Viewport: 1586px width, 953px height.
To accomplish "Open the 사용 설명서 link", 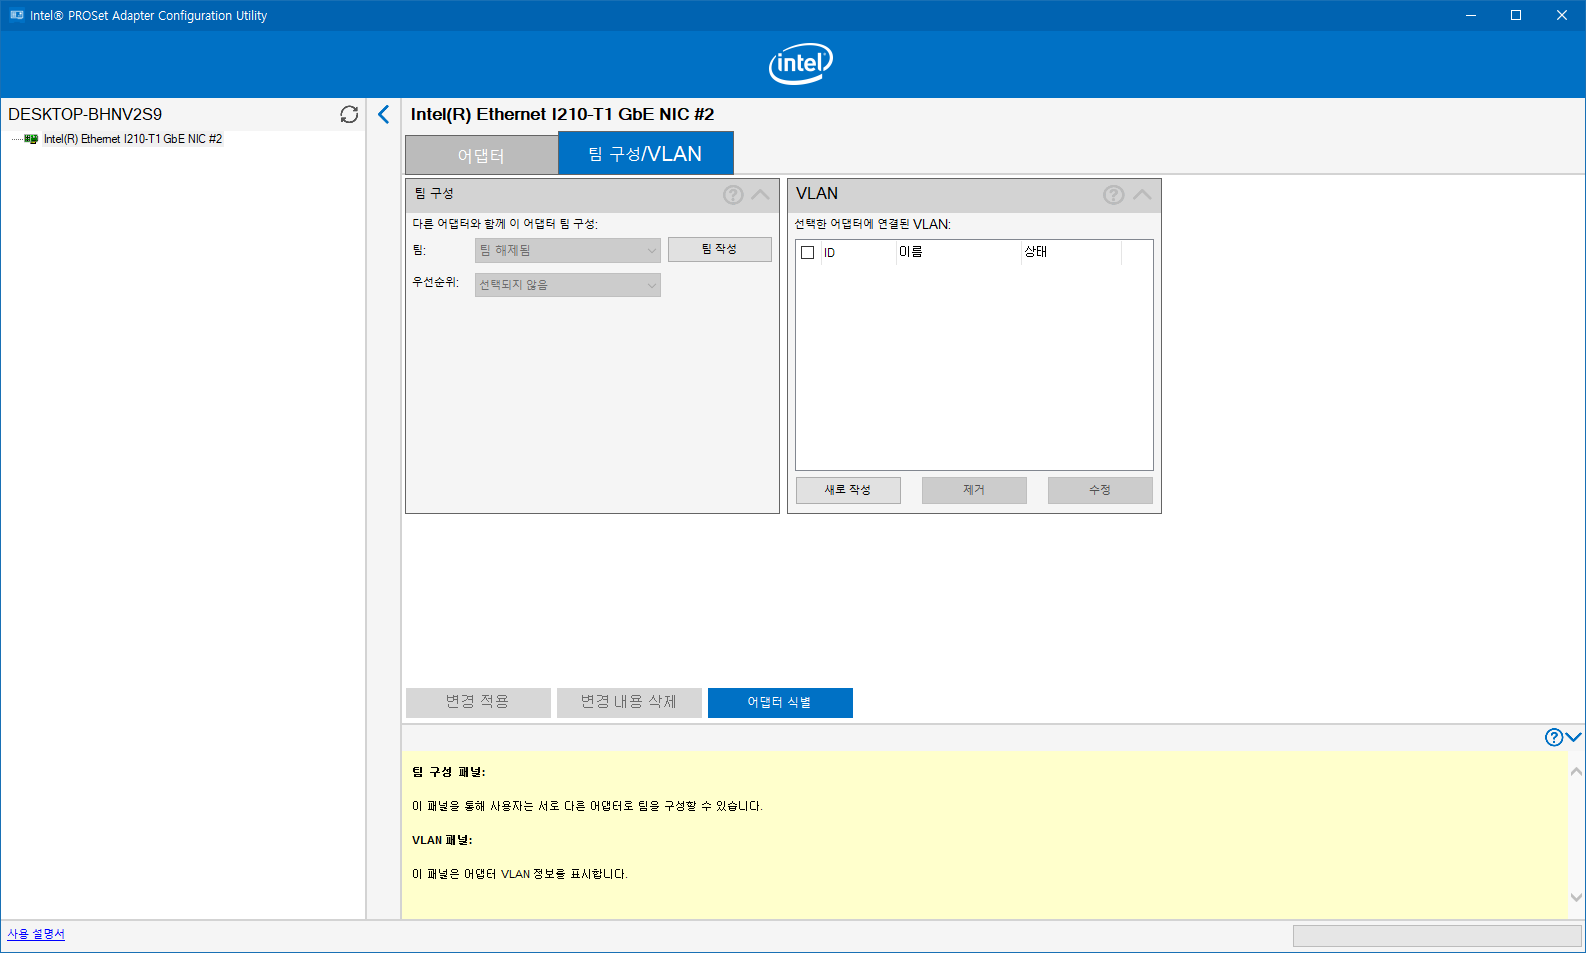I will (36, 934).
